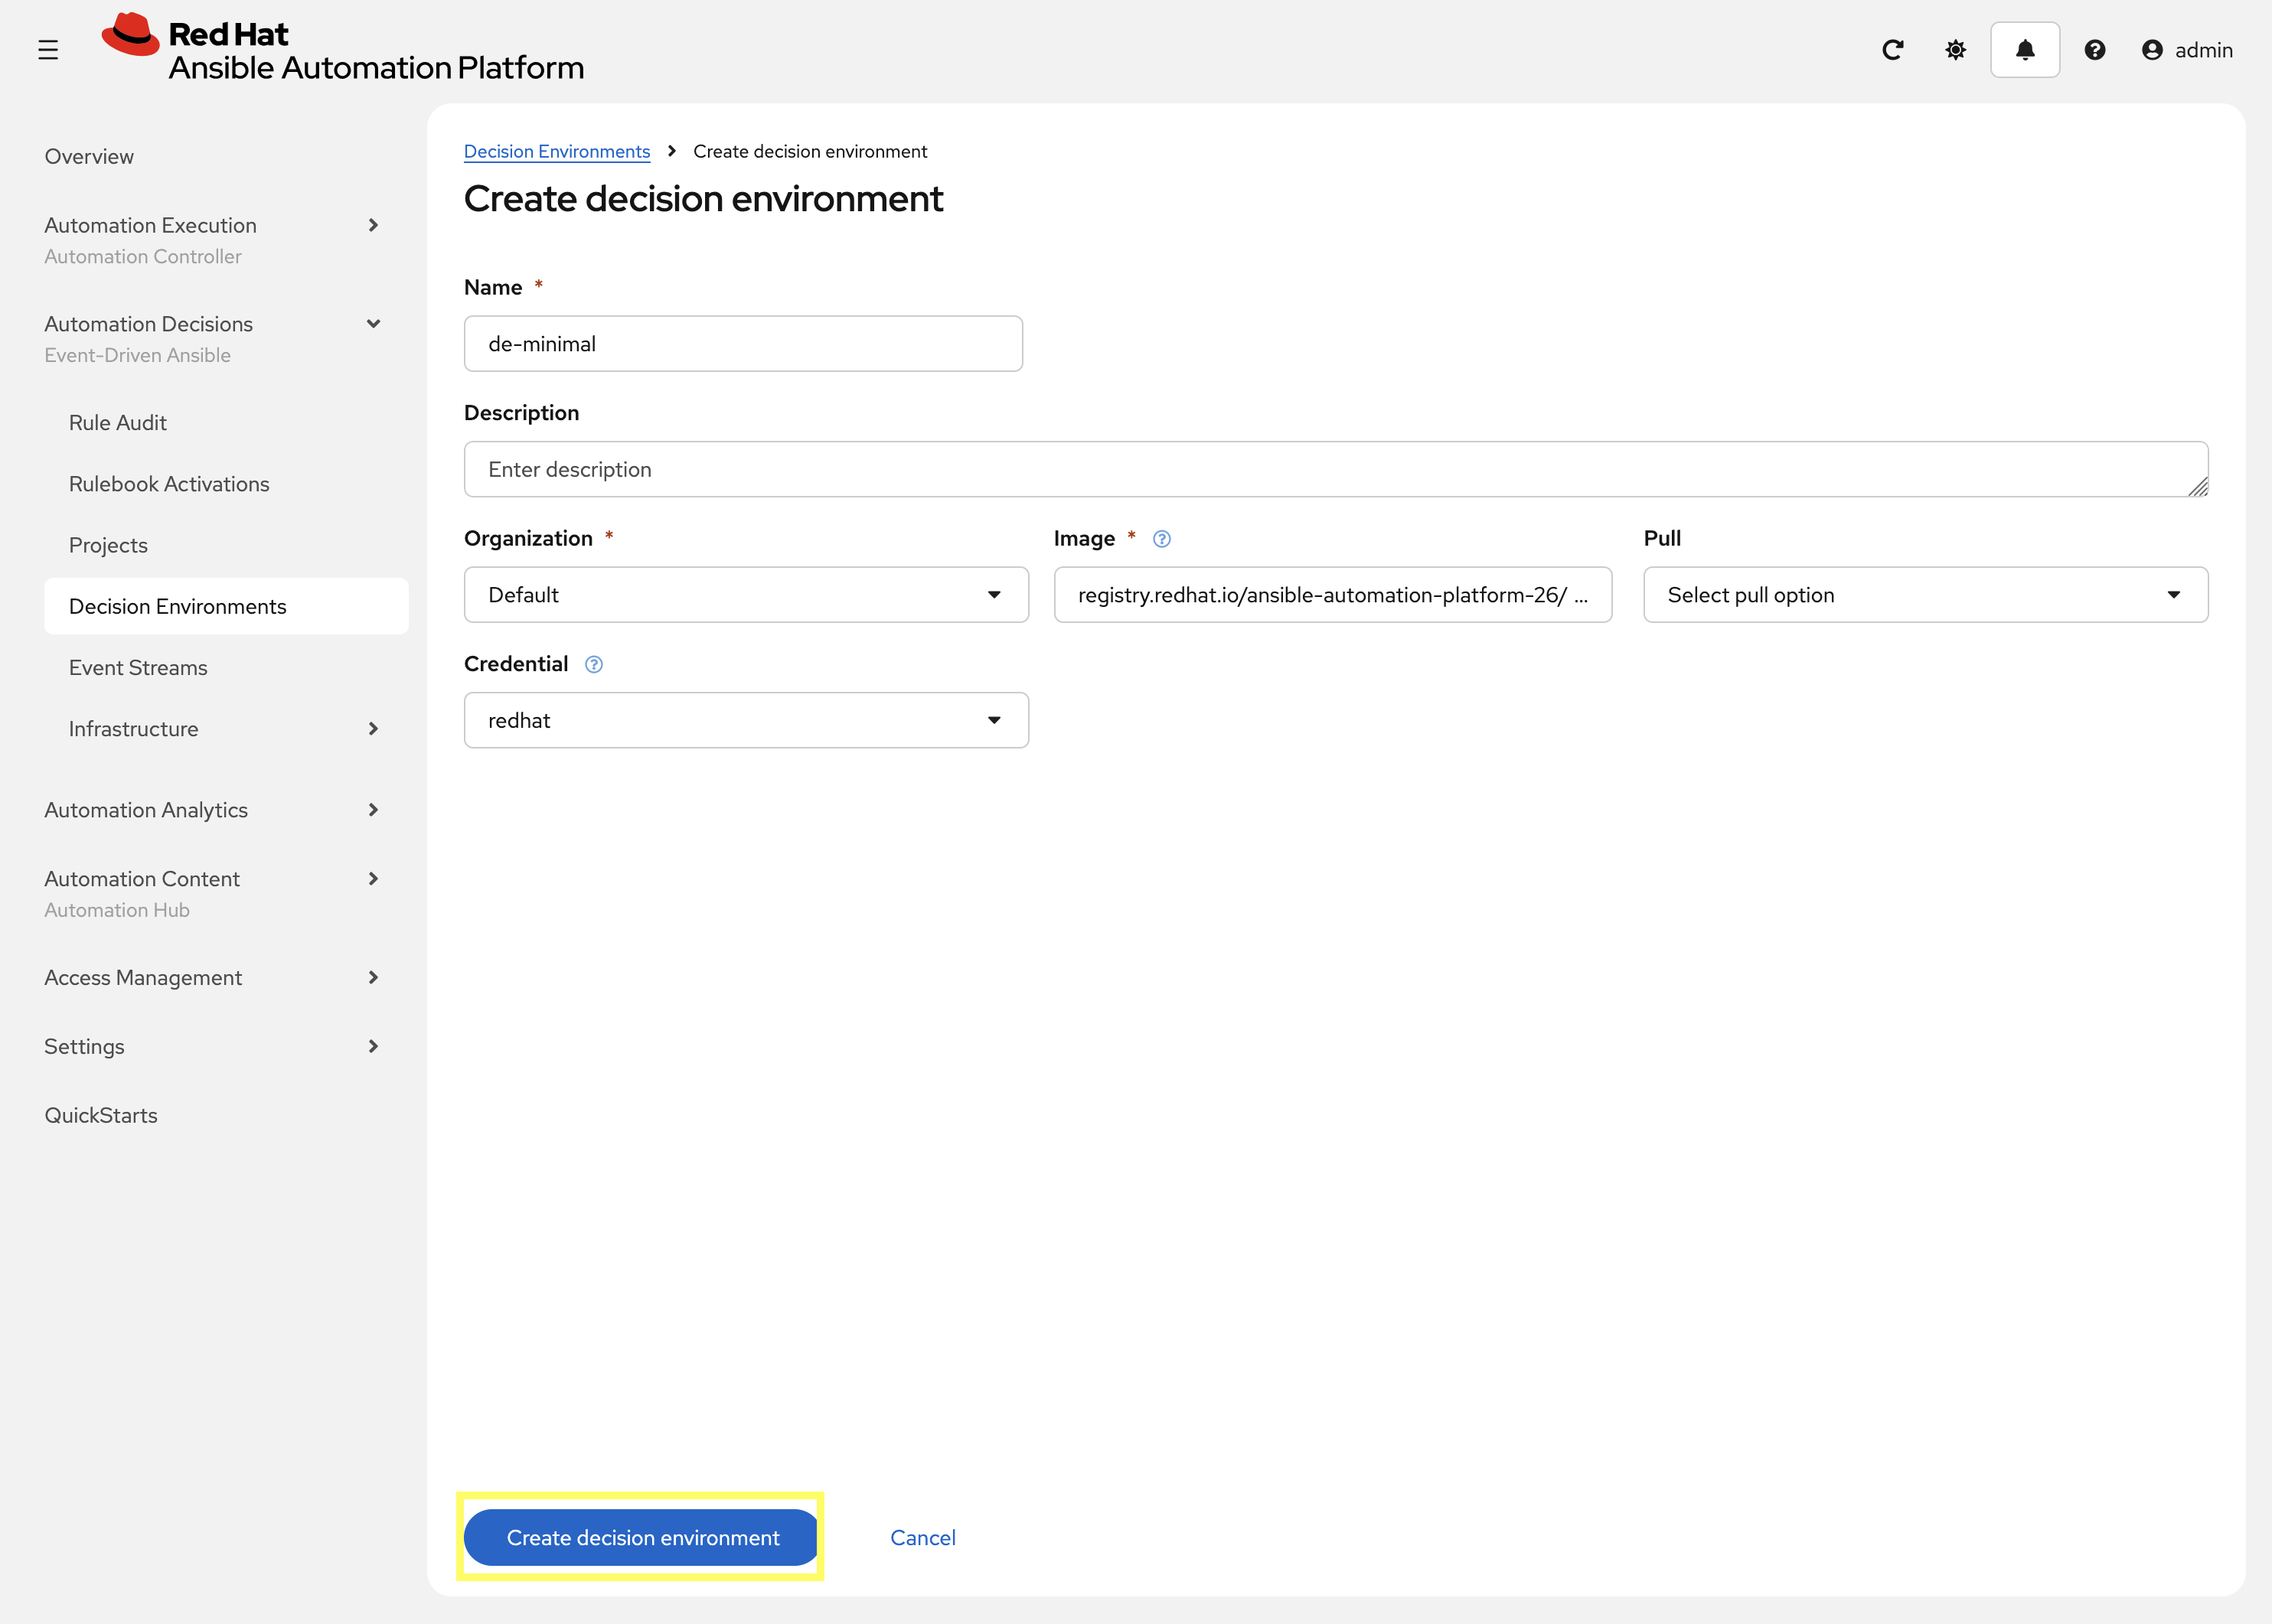Open the Event Streams page

pos(138,667)
